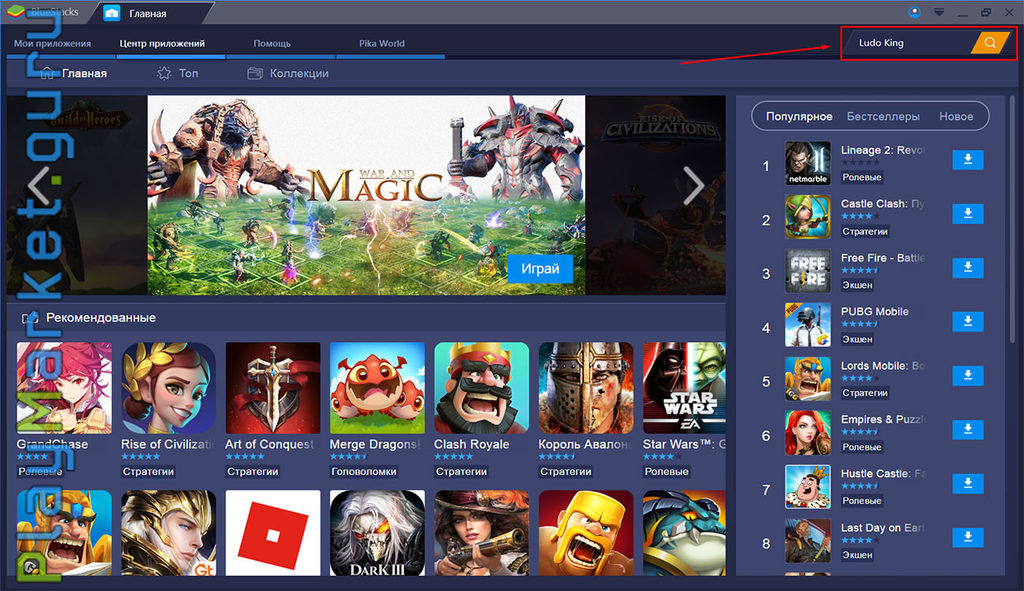This screenshot has height=591, width=1024.
Task: Select the Новое filter
Action: coord(956,116)
